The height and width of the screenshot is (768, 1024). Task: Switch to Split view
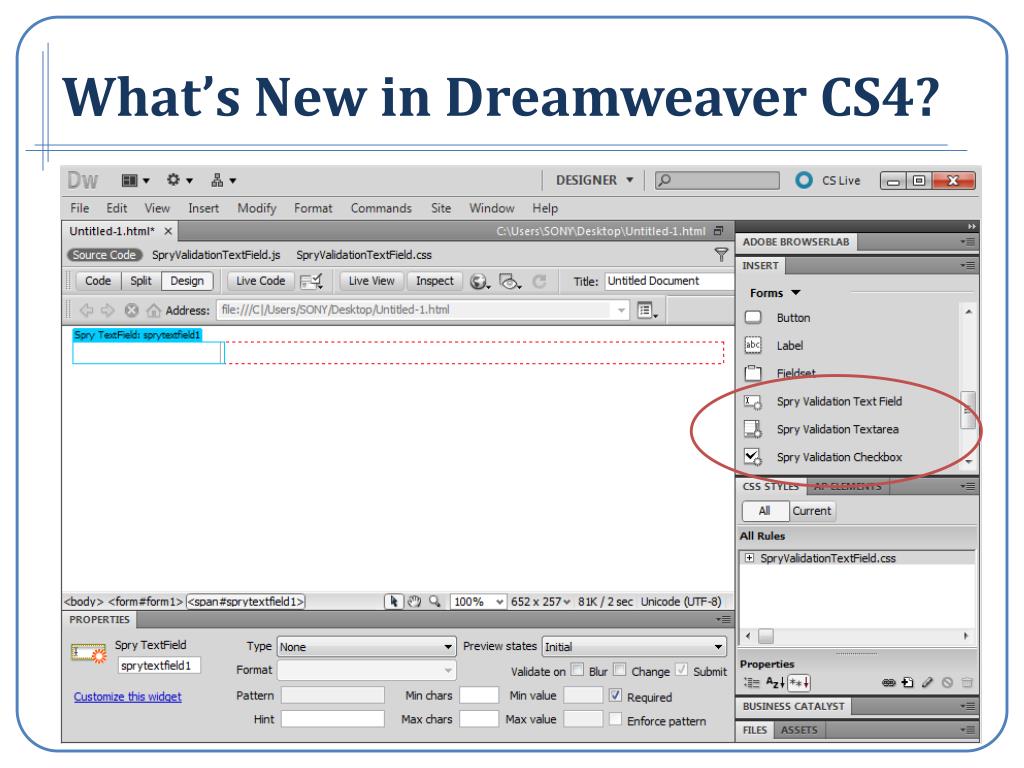pos(140,281)
